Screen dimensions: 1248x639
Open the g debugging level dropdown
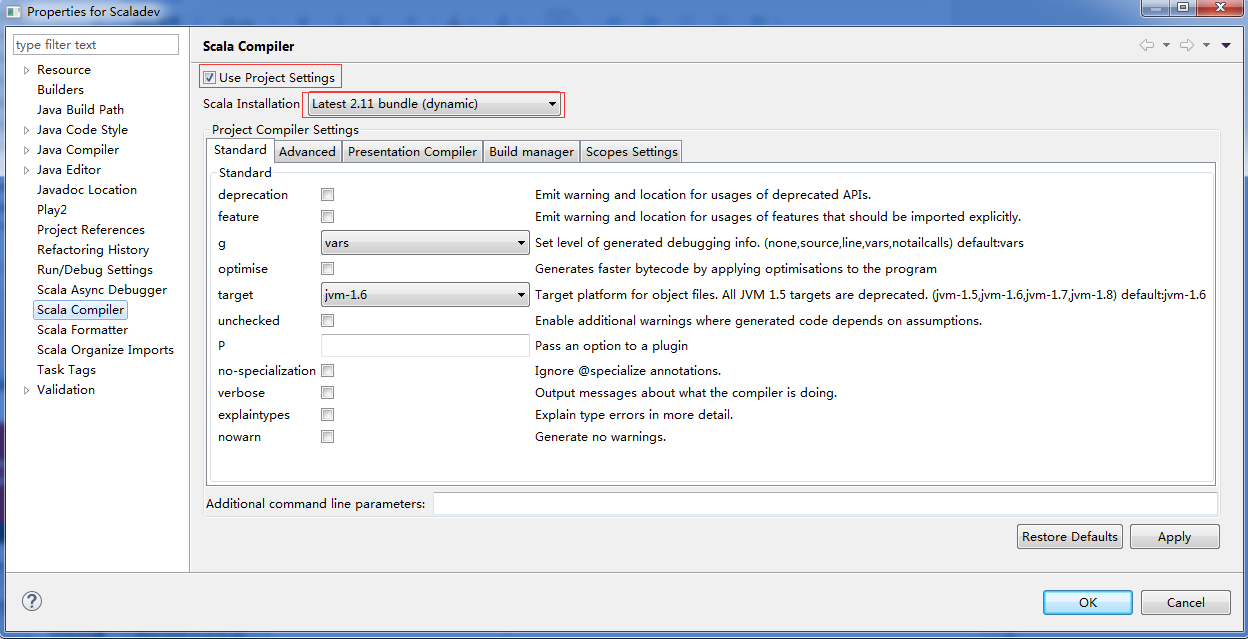click(x=425, y=243)
